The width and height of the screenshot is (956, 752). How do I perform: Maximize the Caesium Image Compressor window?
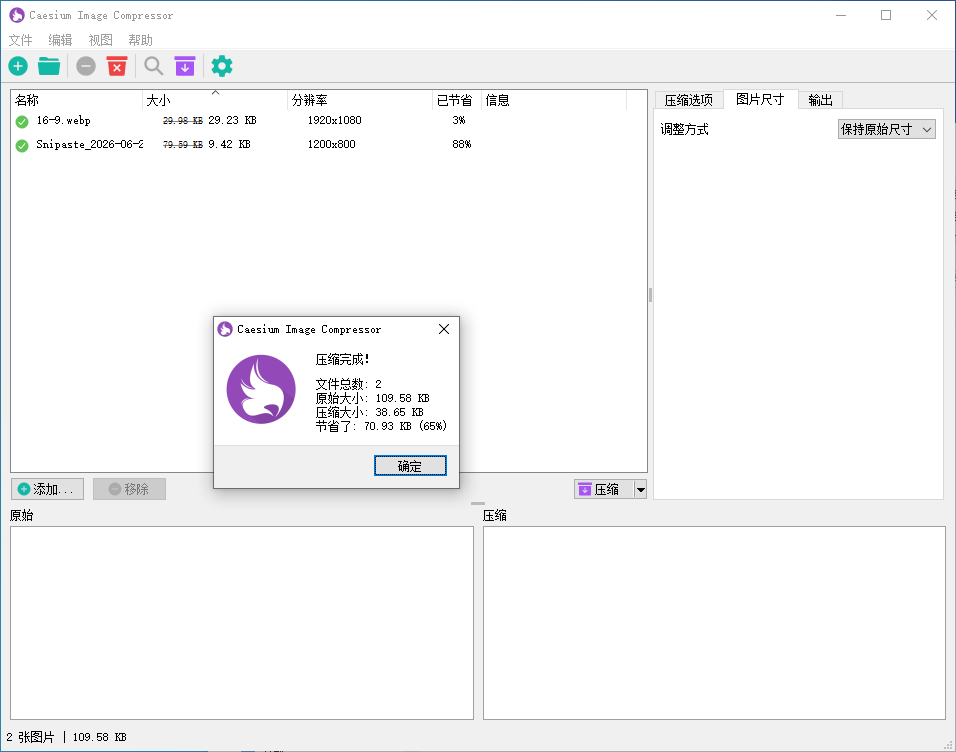pyautogui.click(x=886, y=15)
